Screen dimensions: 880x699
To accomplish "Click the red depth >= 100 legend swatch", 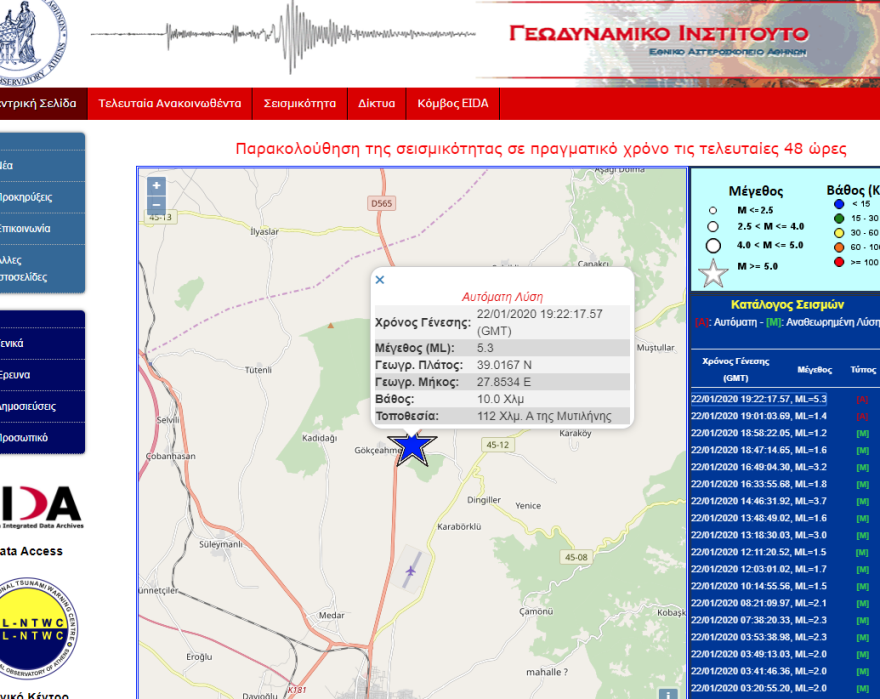I will [x=839, y=262].
